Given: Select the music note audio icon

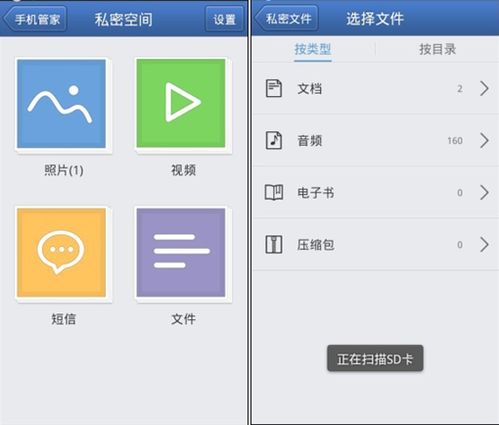Looking at the screenshot, I should [274, 140].
